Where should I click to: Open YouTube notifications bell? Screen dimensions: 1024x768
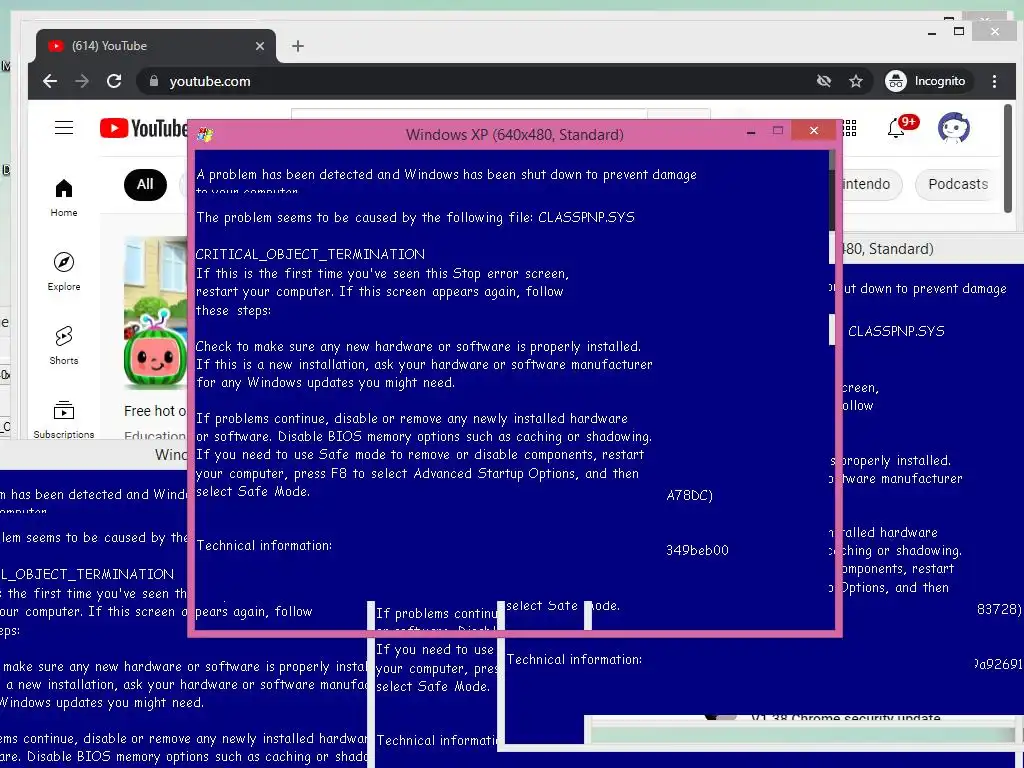click(x=897, y=128)
